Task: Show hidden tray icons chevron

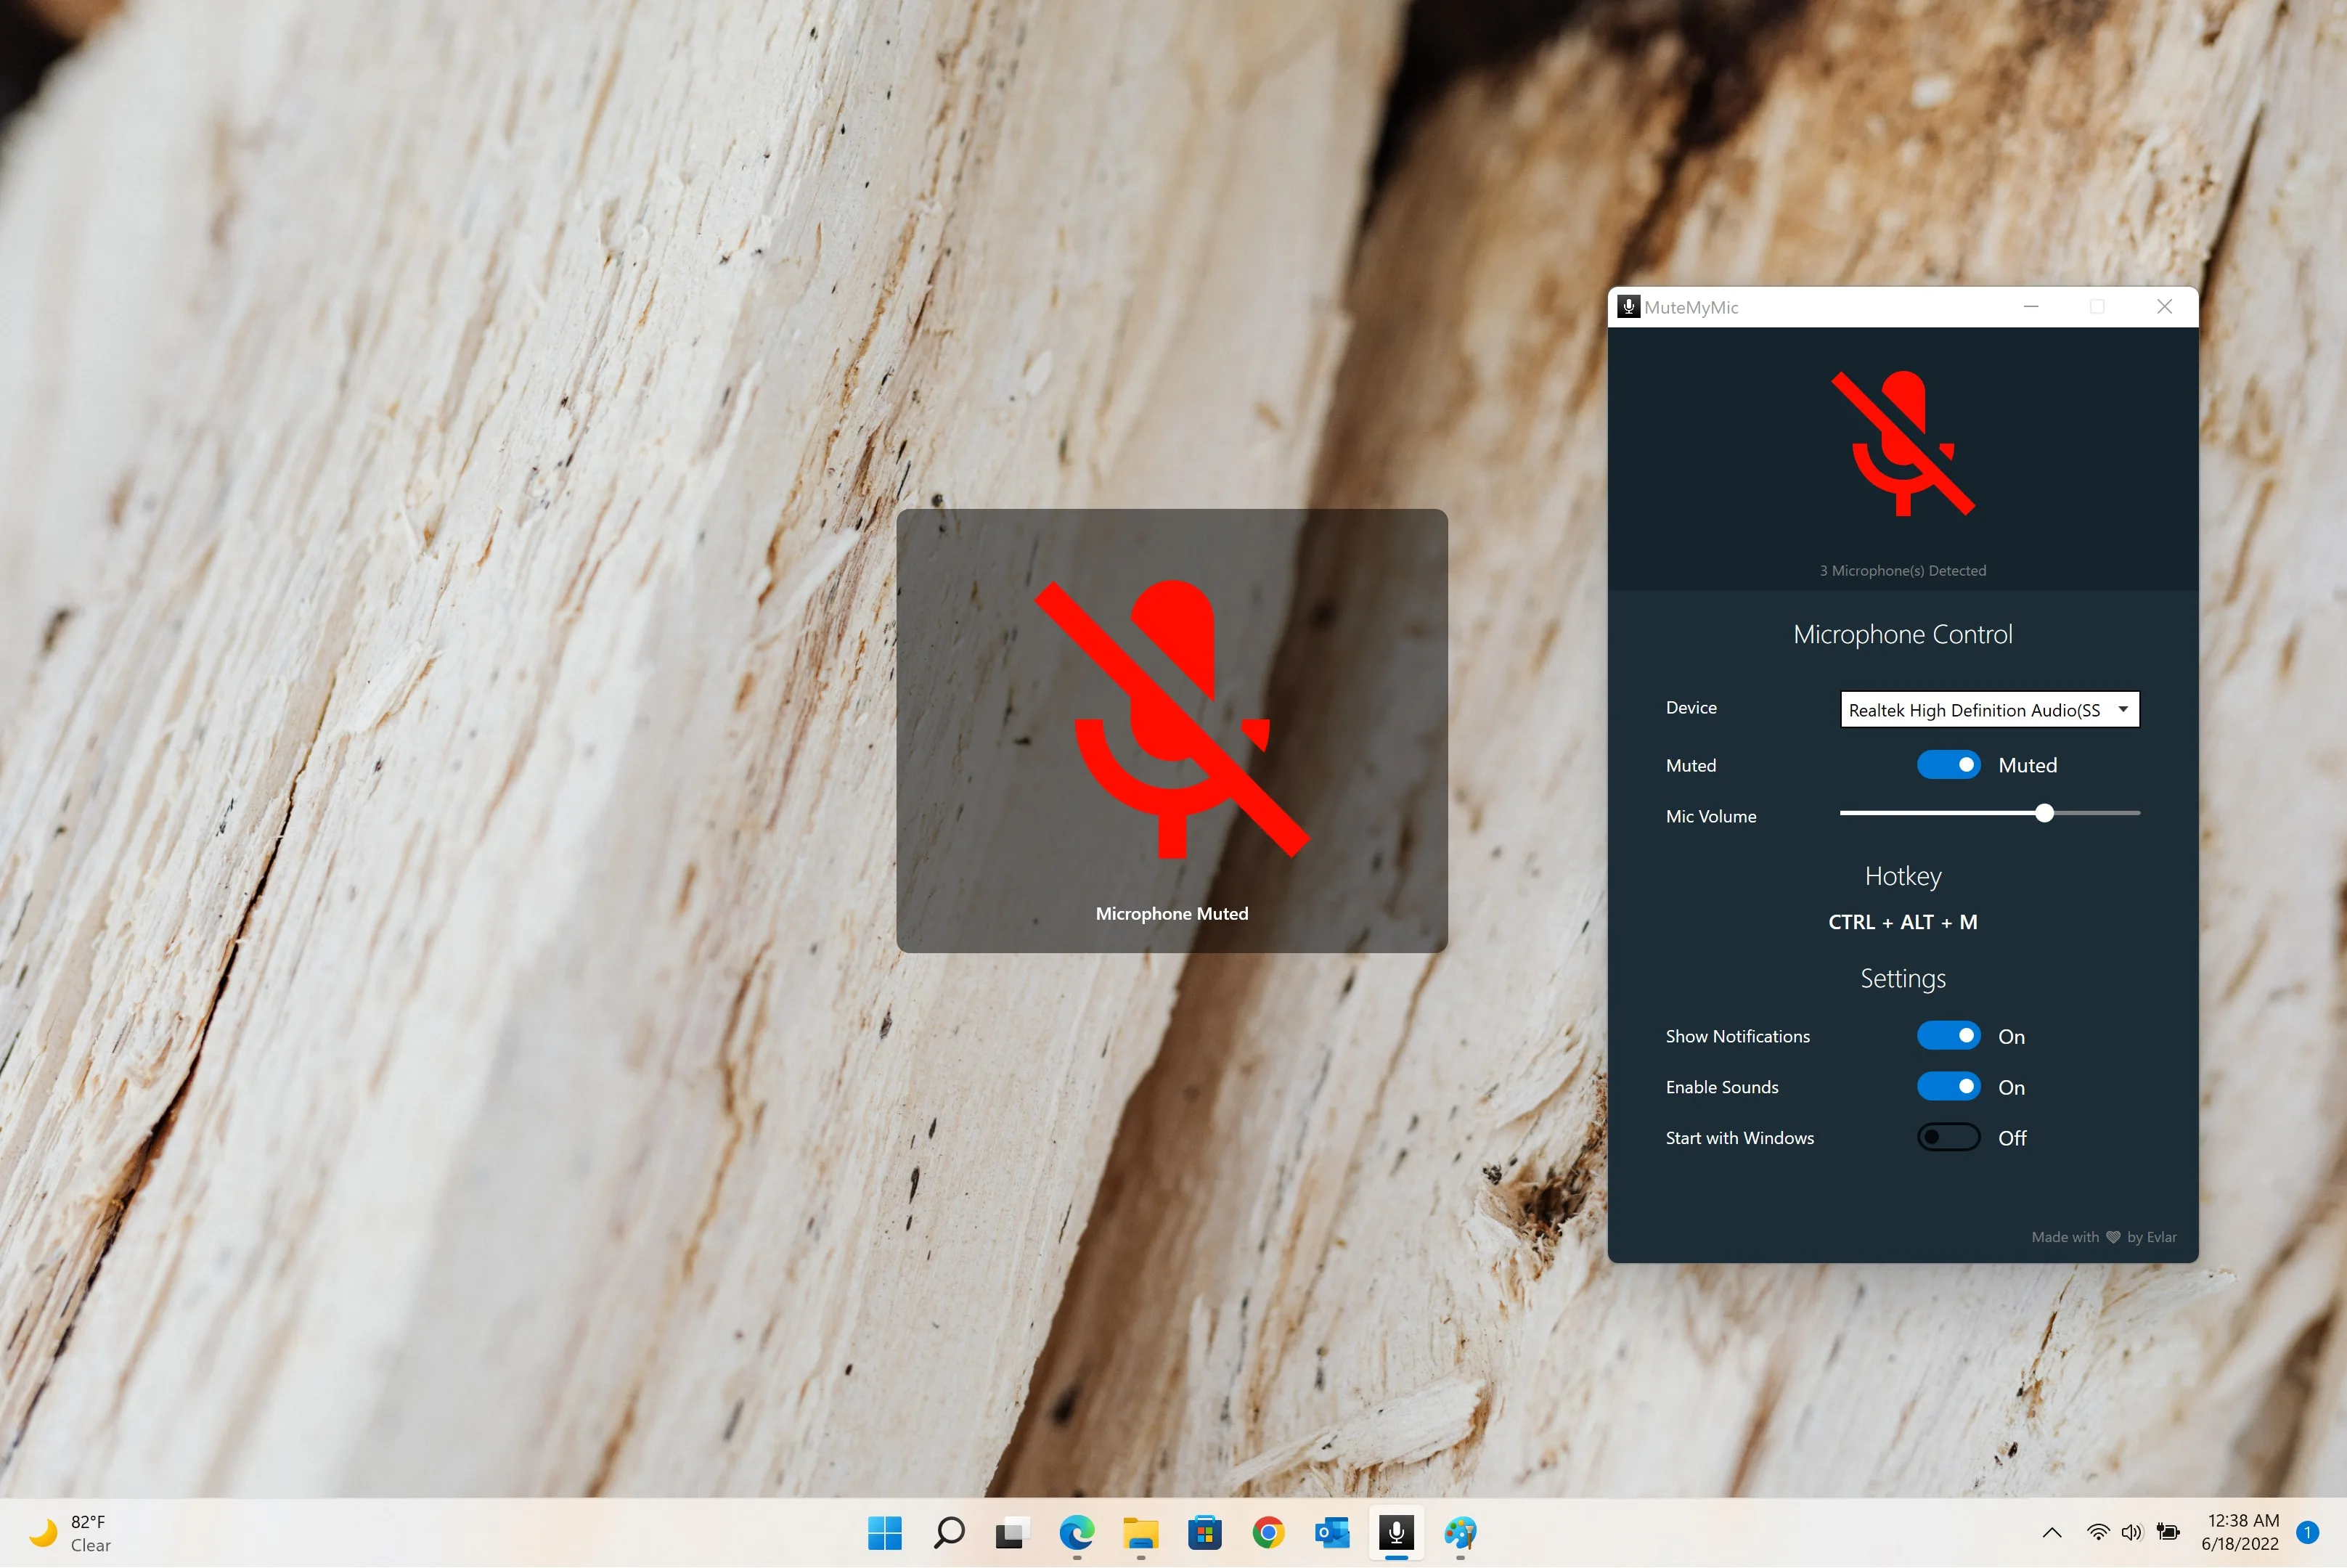Action: [x=2051, y=1532]
